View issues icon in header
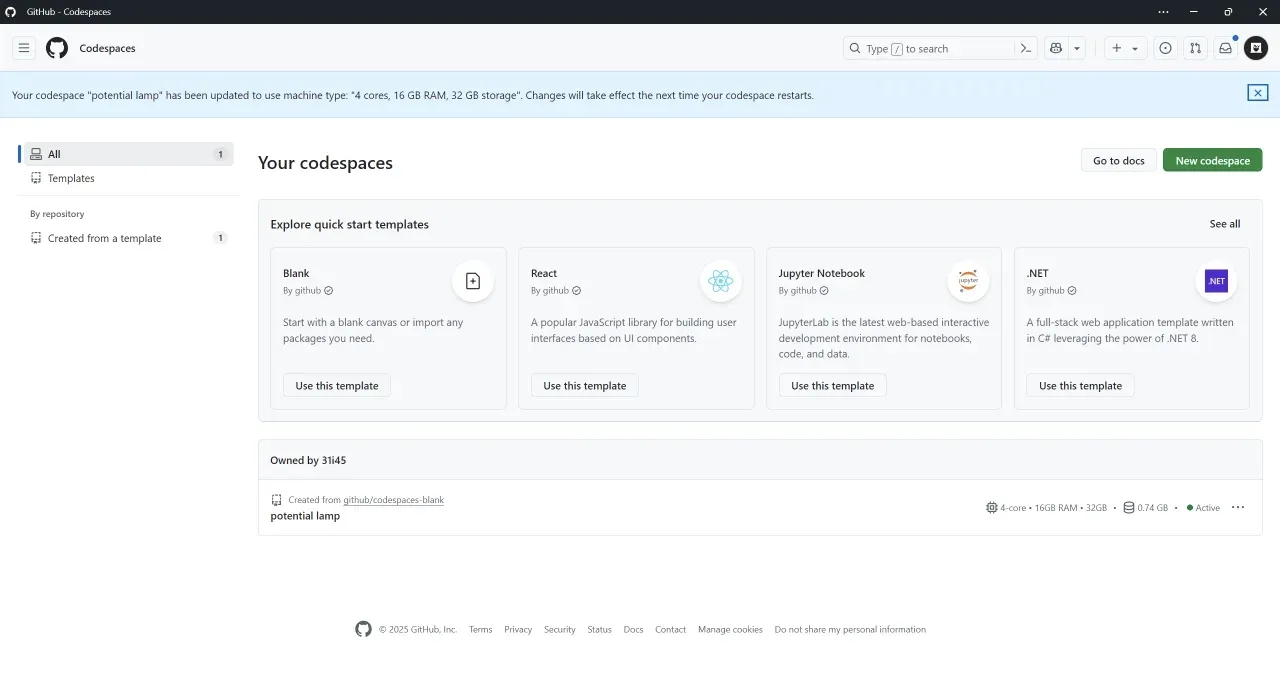This screenshot has width=1280, height=684. (x=1165, y=48)
